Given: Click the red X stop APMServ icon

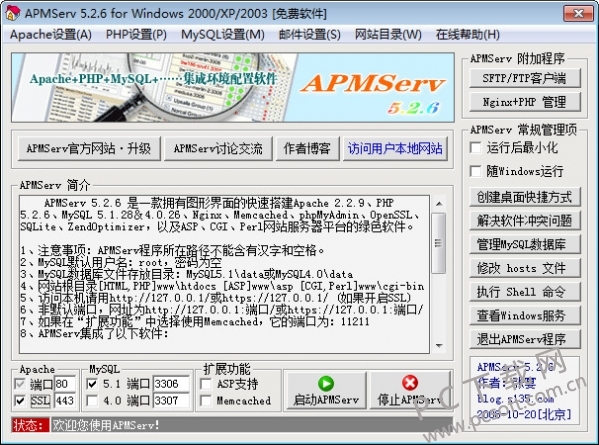Looking at the screenshot, I should pyautogui.click(x=410, y=383).
